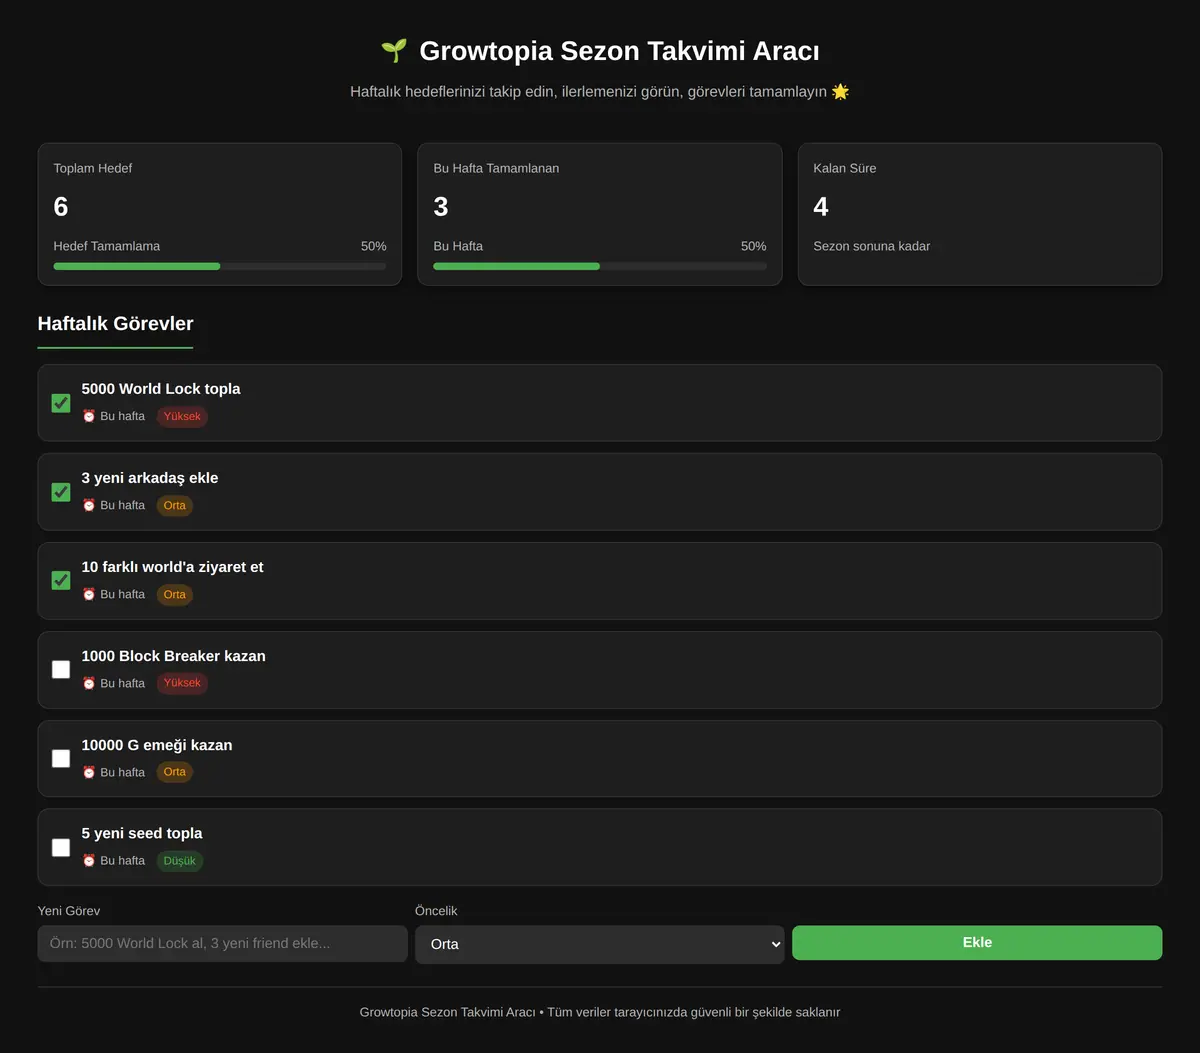This screenshot has height=1053, width=1200.
Task: Click Yüksek badge on 5000 World Lock task
Action: click(x=182, y=416)
